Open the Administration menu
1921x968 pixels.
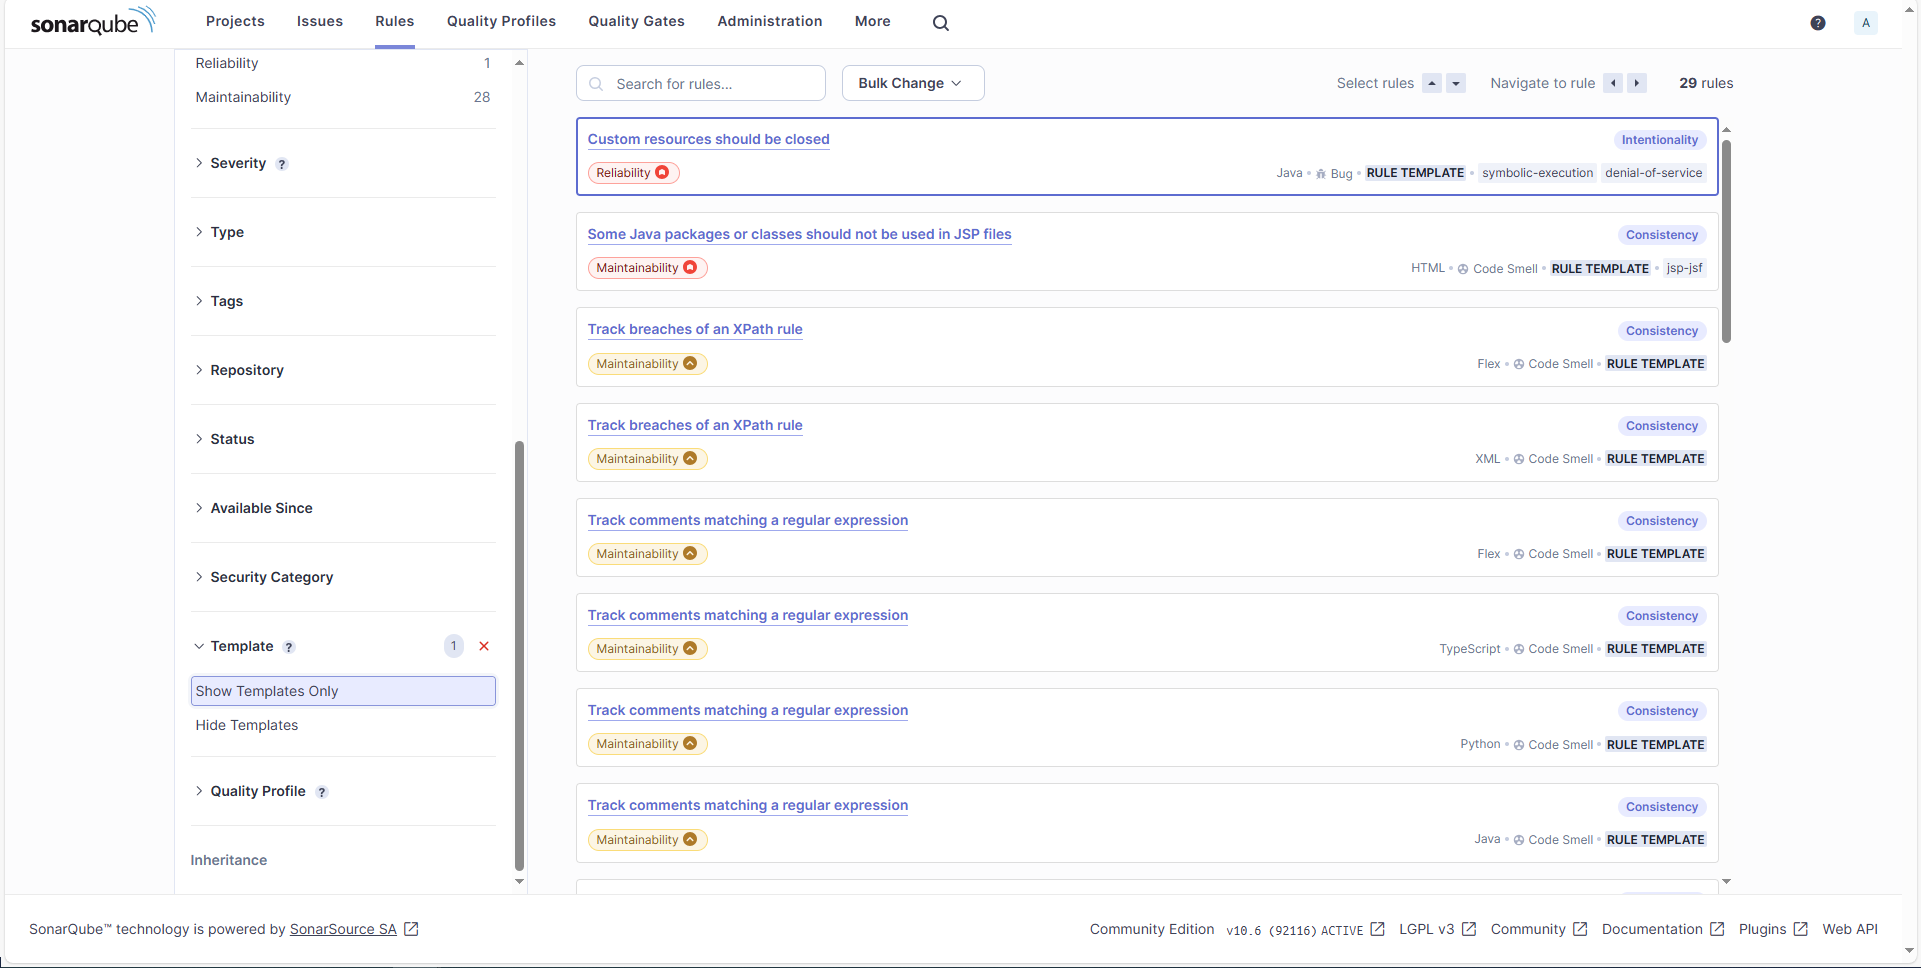tap(769, 21)
